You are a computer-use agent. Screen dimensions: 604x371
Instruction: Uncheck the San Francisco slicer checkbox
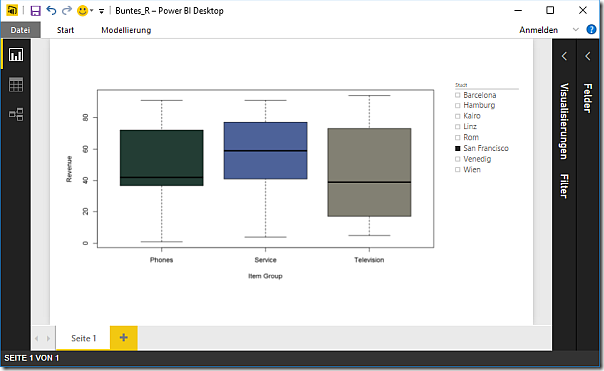[458, 148]
